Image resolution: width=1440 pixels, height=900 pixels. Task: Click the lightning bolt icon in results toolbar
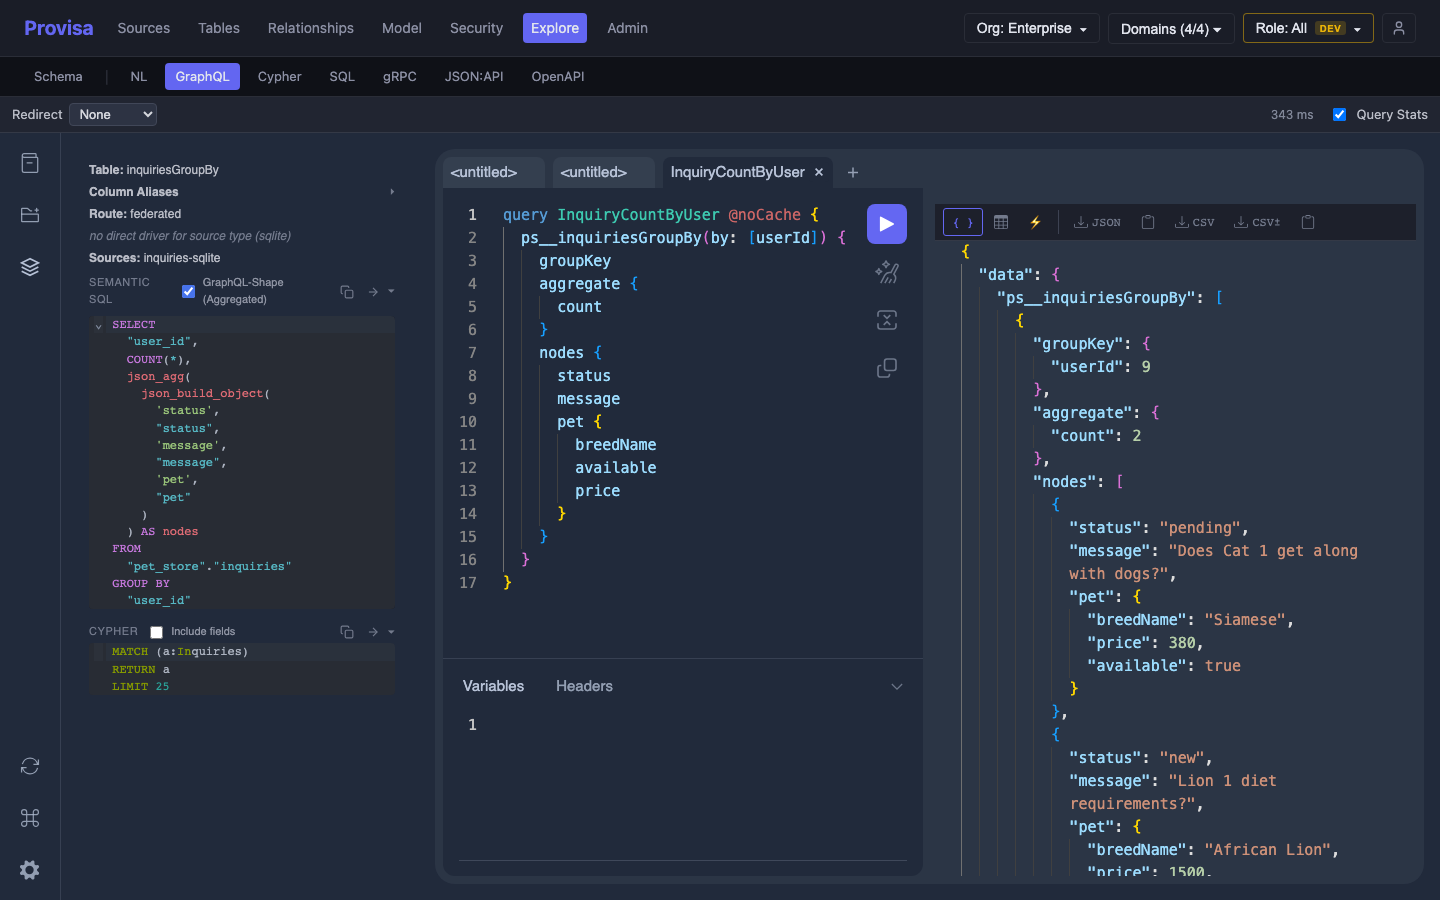click(1036, 222)
